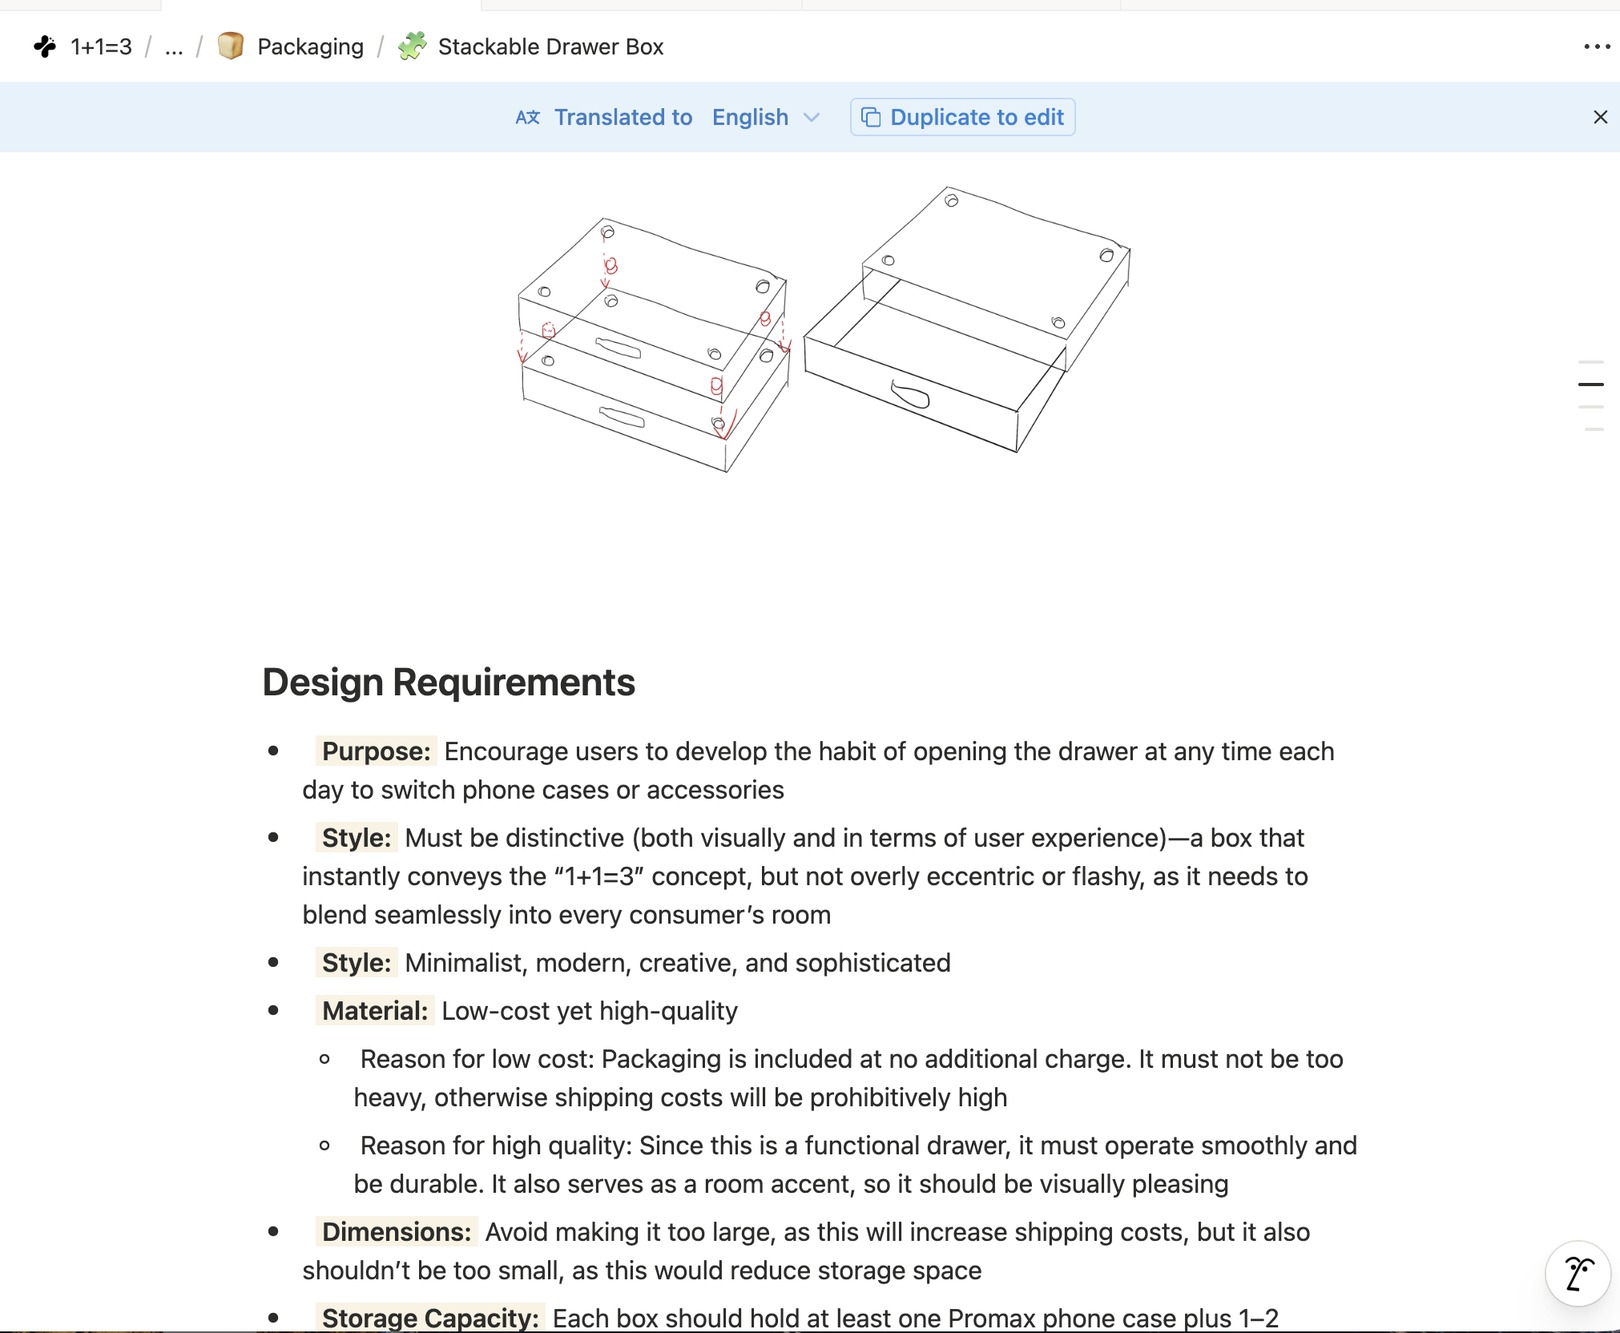Open the stackable drawer box sketch image
This screenshot has width=1620, height=1333.
(x=824, y=330)
